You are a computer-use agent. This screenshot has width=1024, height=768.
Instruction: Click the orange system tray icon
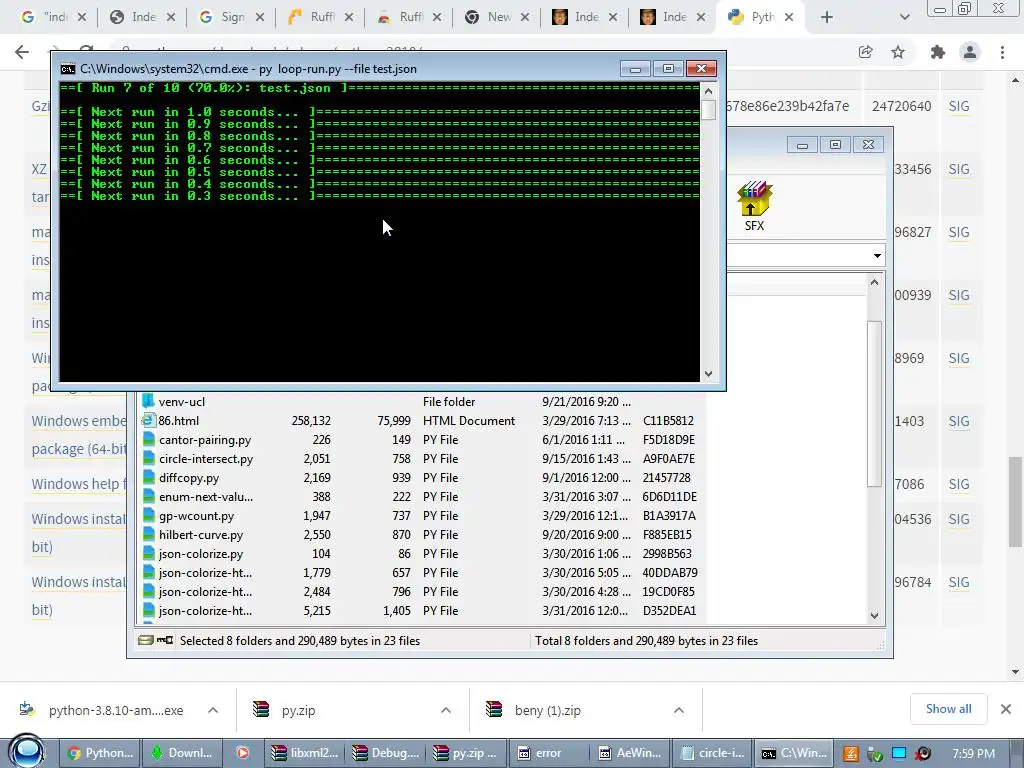[x=851, y=754]
